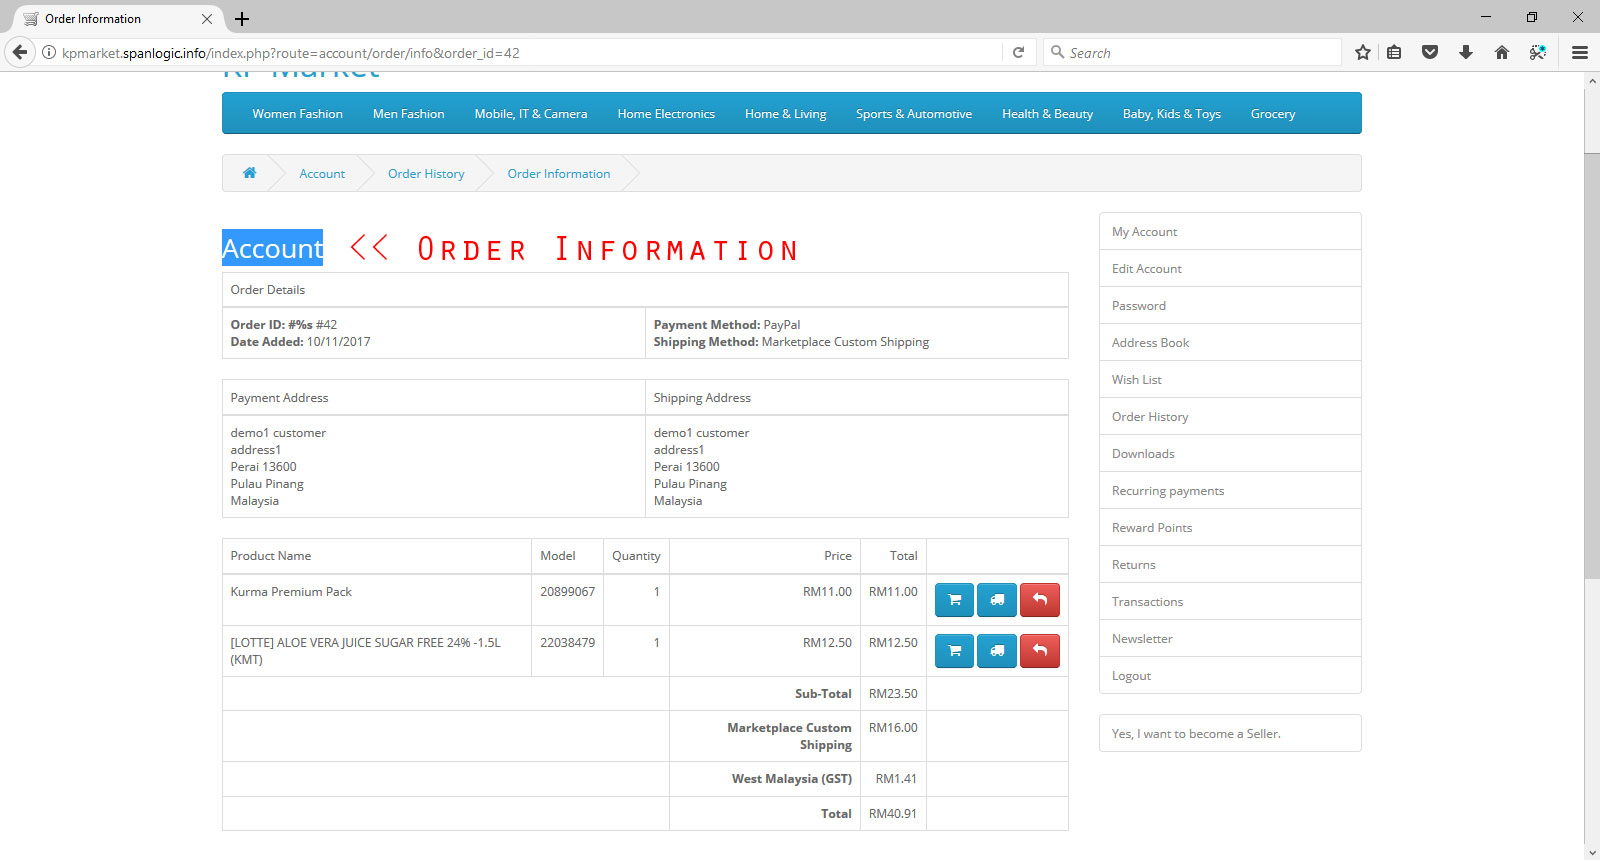1600x860 pixels.
Task: Click the Product Name column header
Action: [x=271, y=556]
